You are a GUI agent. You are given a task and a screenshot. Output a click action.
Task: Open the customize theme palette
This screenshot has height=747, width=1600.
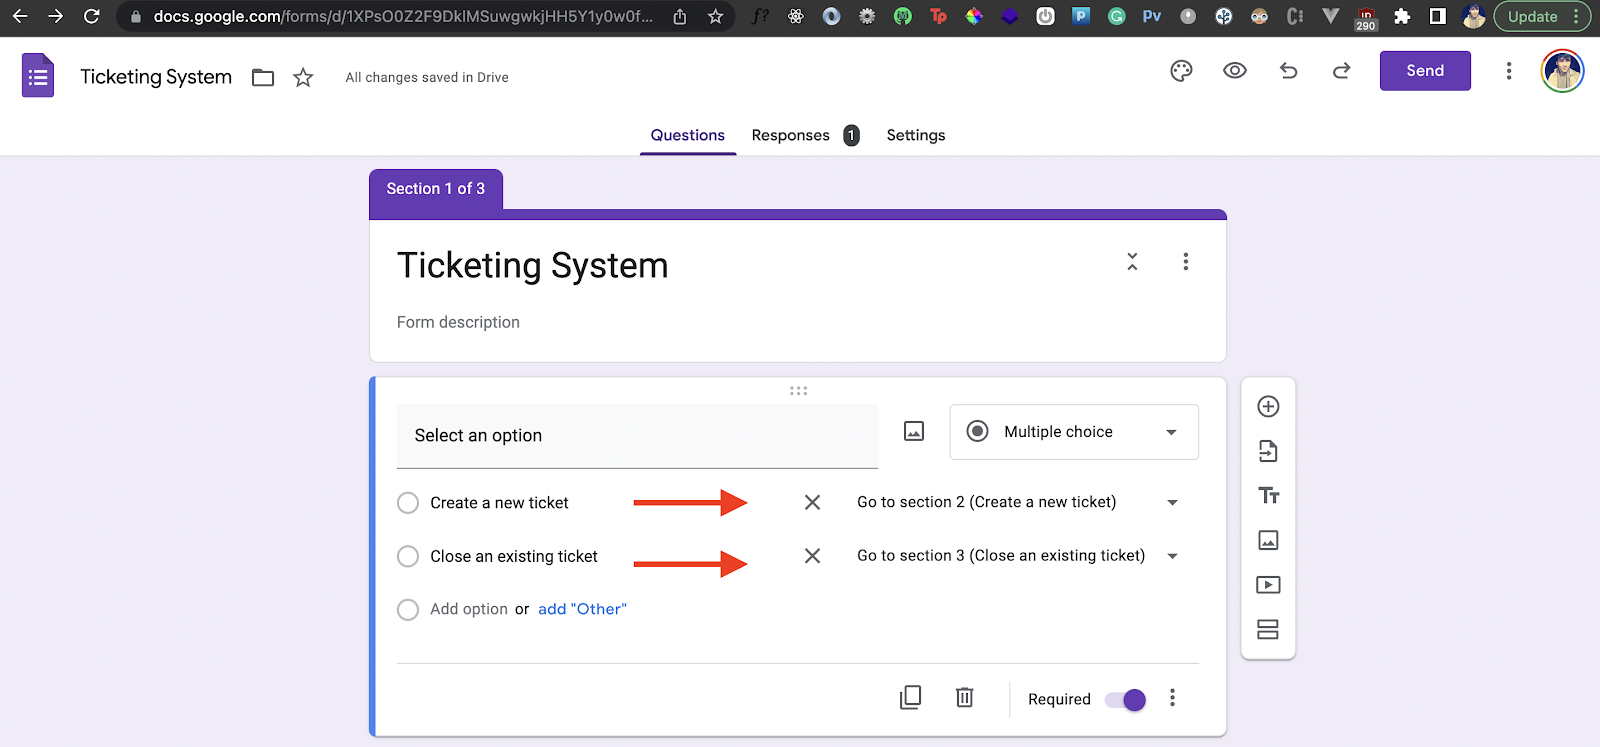[x=1181, y=71]
